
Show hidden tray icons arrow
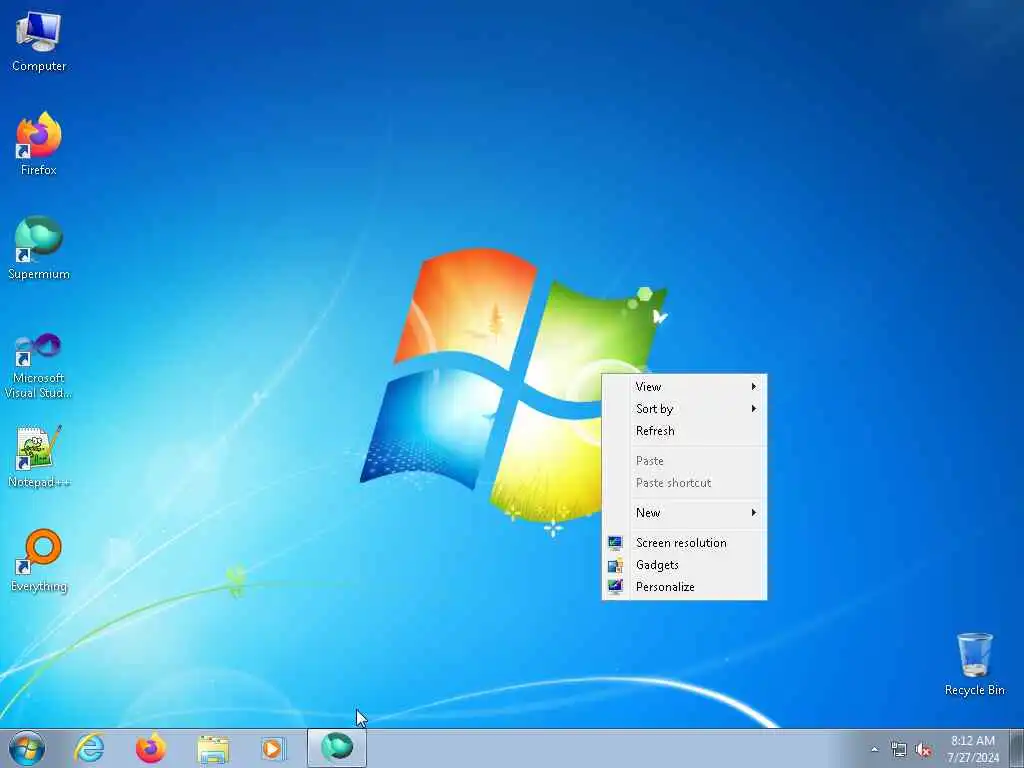(x=874, y=750)
